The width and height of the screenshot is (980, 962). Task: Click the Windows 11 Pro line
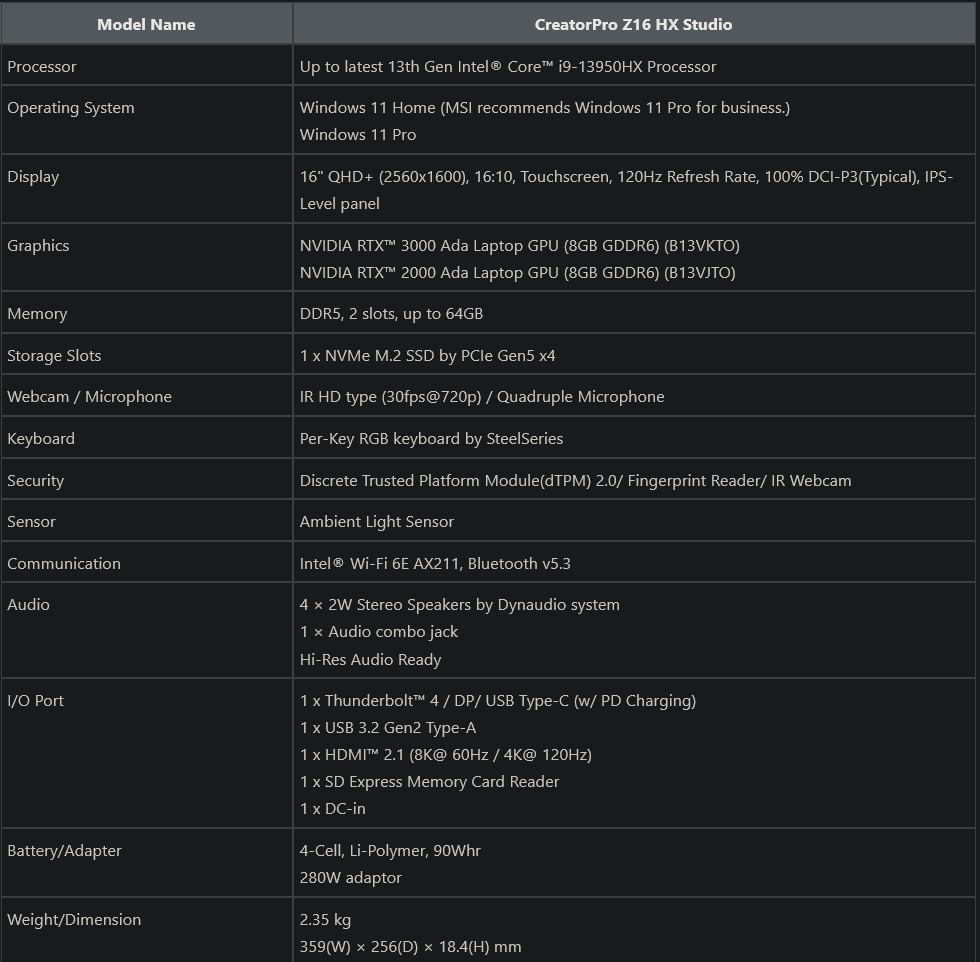coord(358,135)
